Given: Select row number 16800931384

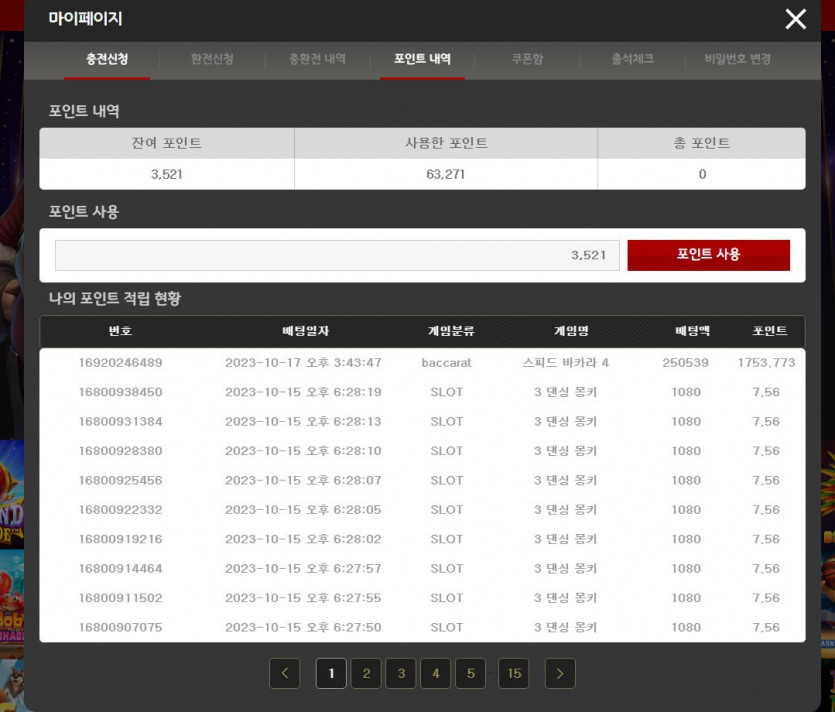Looking at the screenshot, I should 120,421.
